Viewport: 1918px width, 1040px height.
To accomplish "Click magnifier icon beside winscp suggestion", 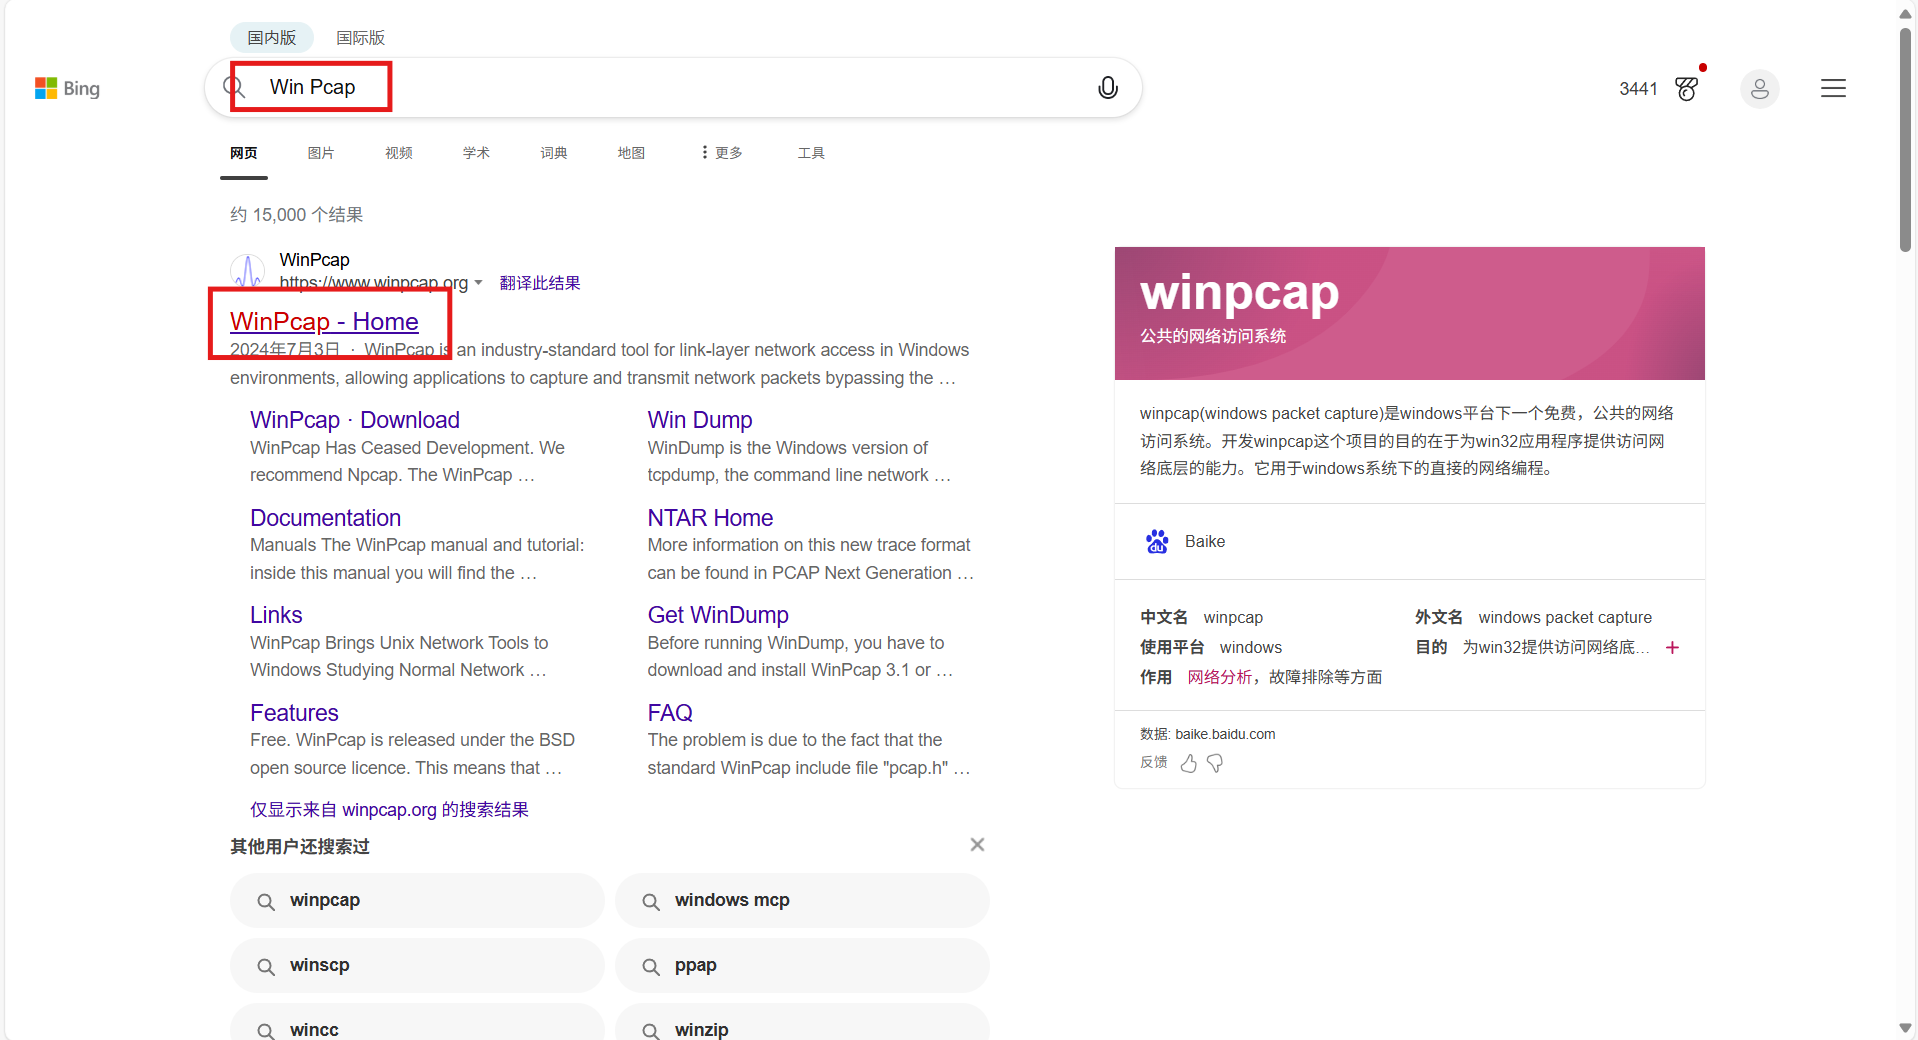I will click(x=266, y=967).
